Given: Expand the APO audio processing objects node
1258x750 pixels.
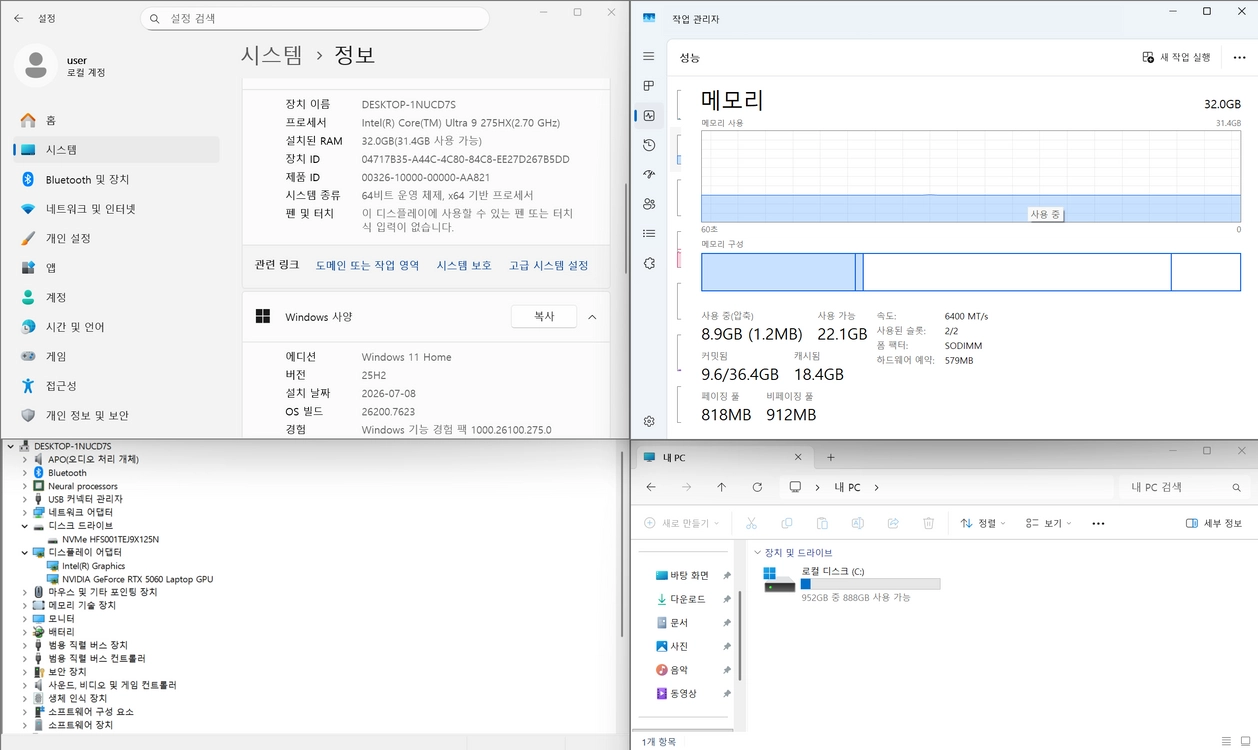Looking at the screenshot, I should point(25,459).
